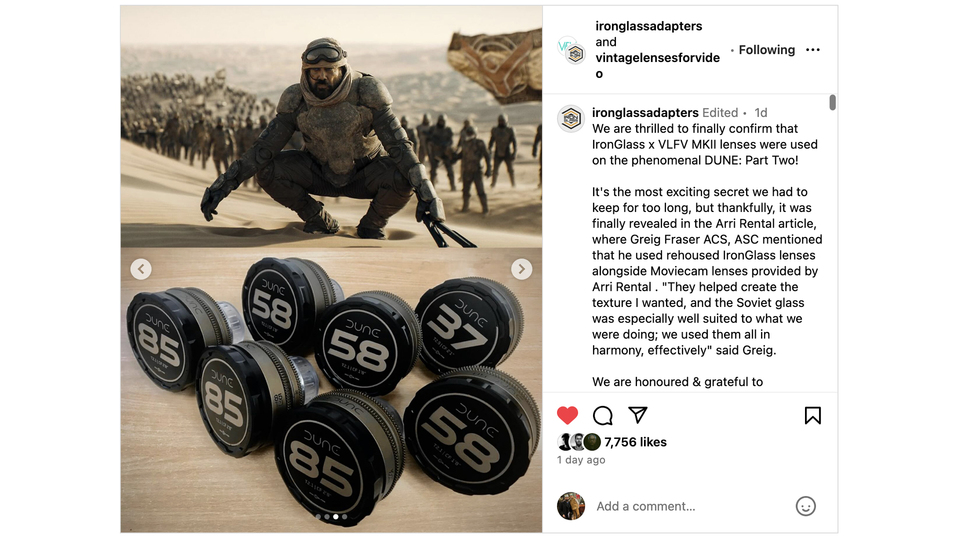Image resolution: width=960 pixels, height=540 pixels.
Task: Save the post with the bookmark icon
Action: coord(812,416)
